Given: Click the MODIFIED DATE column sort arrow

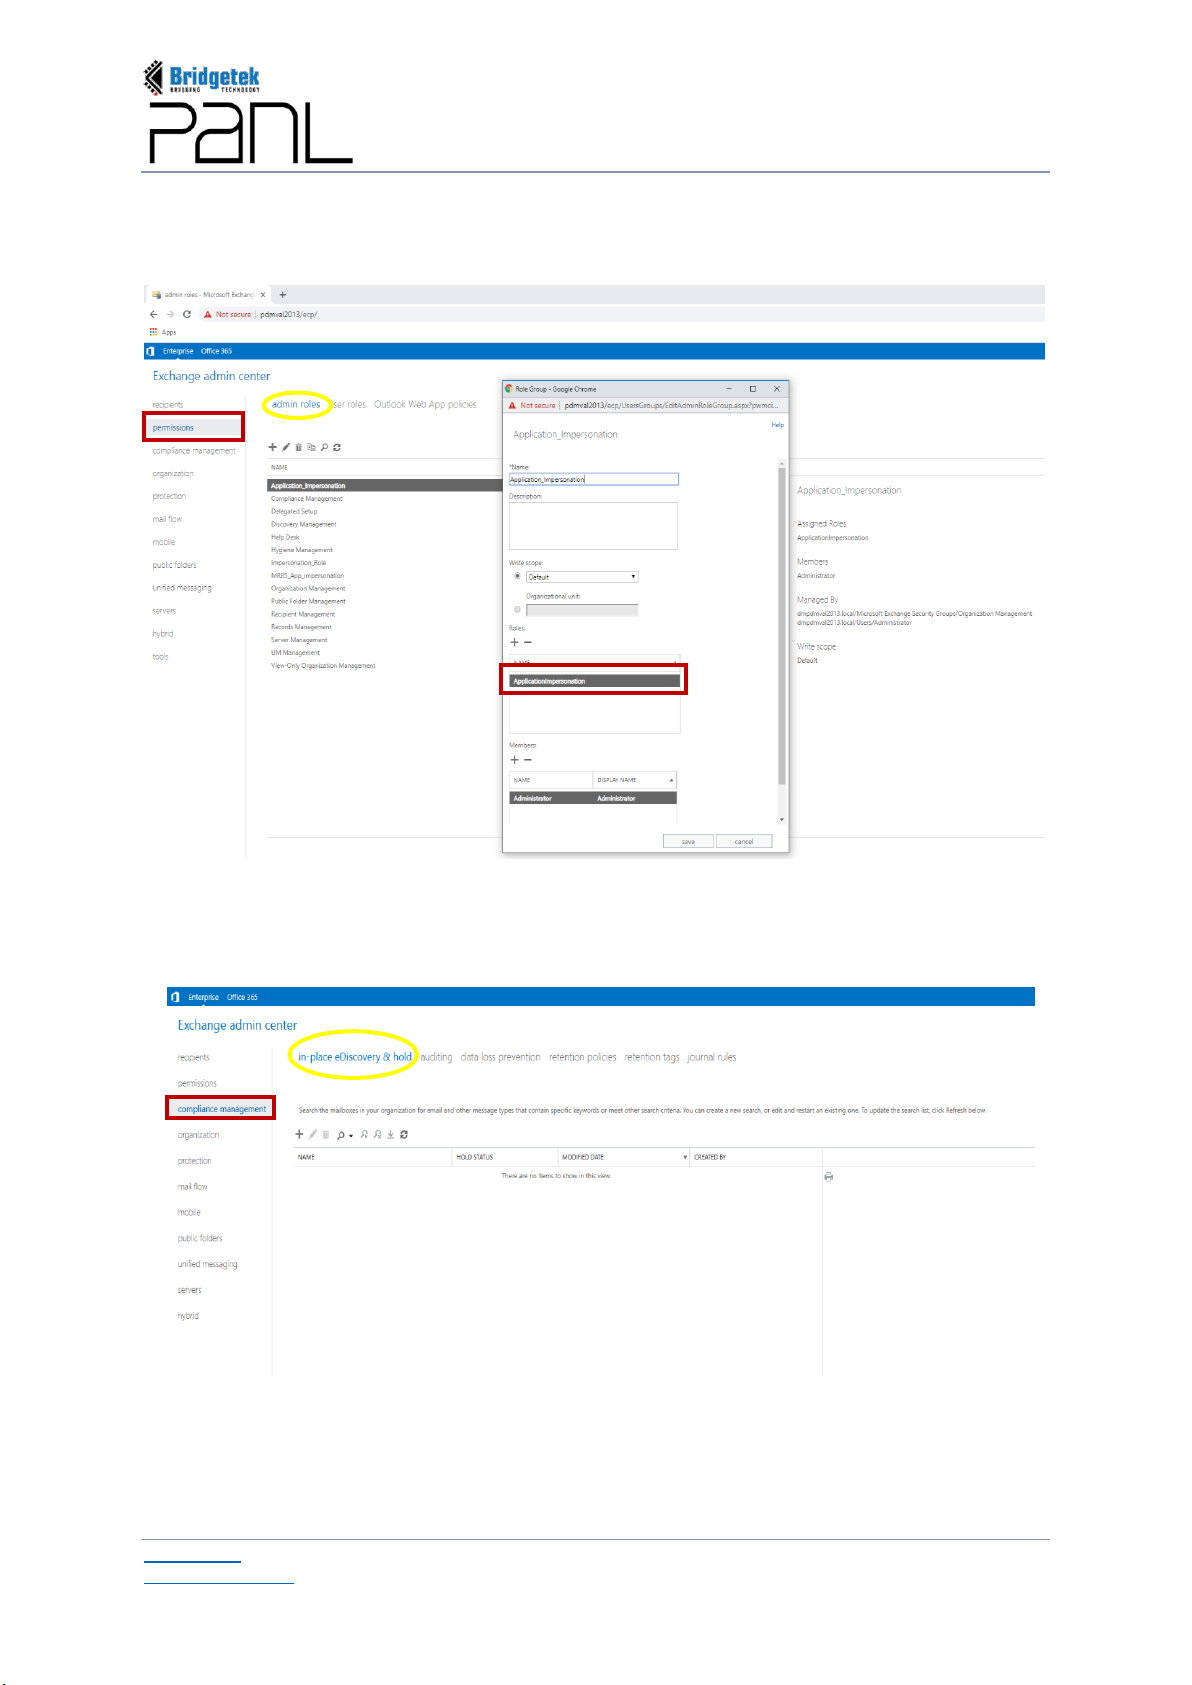Looking at the screenshot, I should pyautogui.click(x=685, y=1157).
